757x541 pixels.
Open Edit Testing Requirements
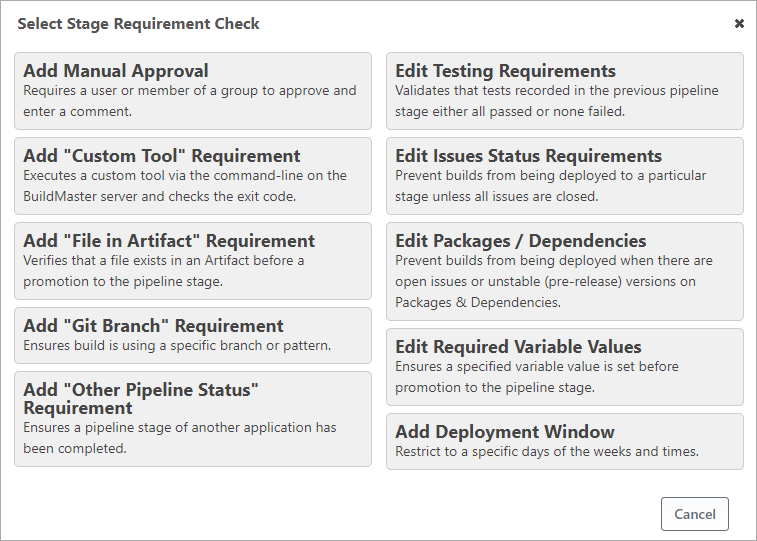point(505,71)
